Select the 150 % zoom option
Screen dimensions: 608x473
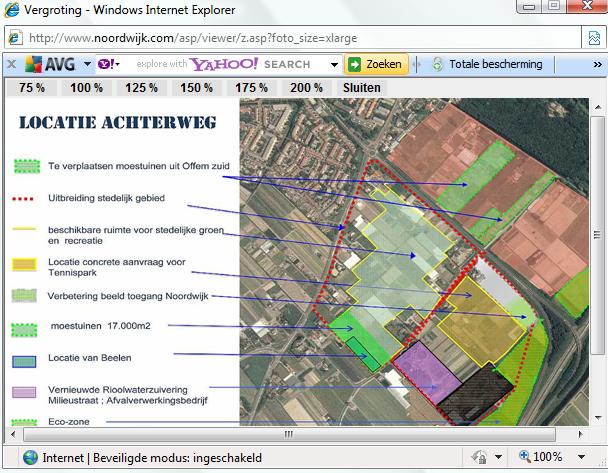point(196,88)
